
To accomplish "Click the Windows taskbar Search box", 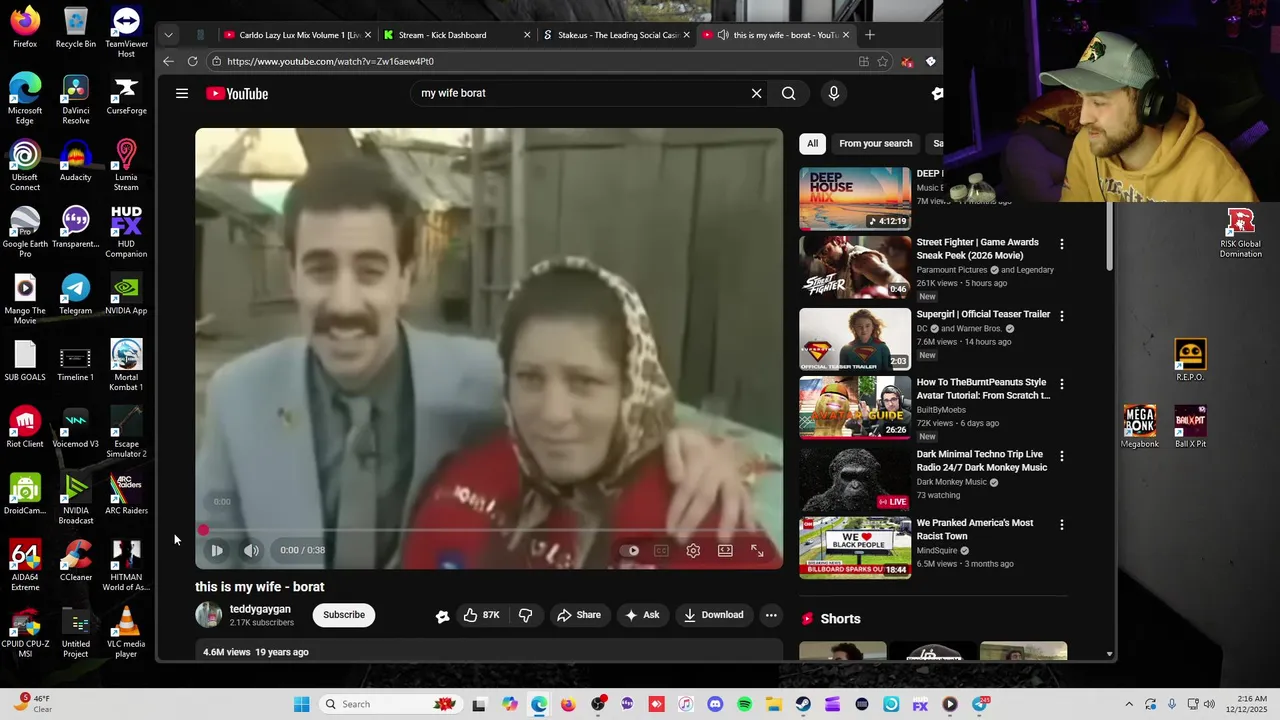I will [390, 704].
